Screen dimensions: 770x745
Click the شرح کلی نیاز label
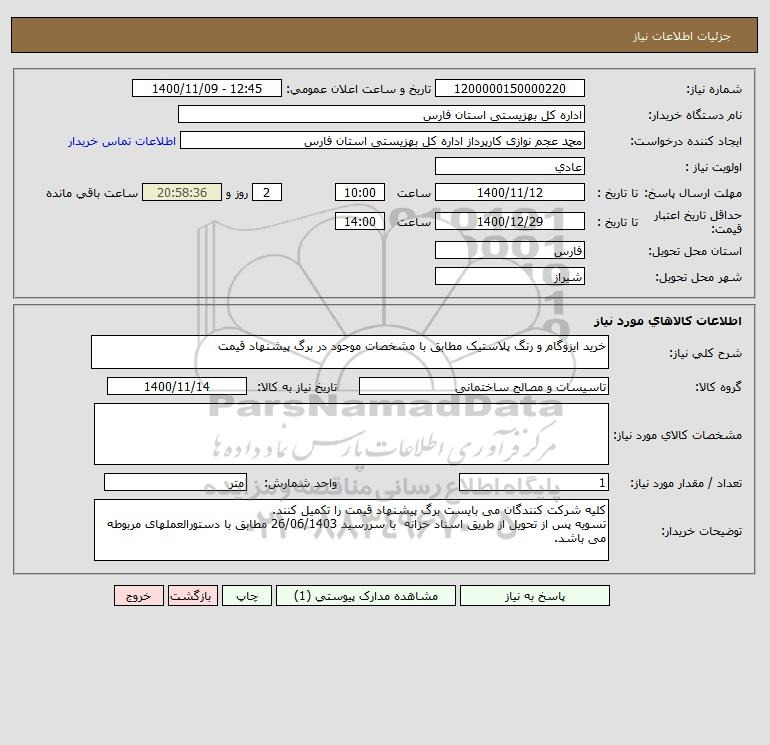706,354
